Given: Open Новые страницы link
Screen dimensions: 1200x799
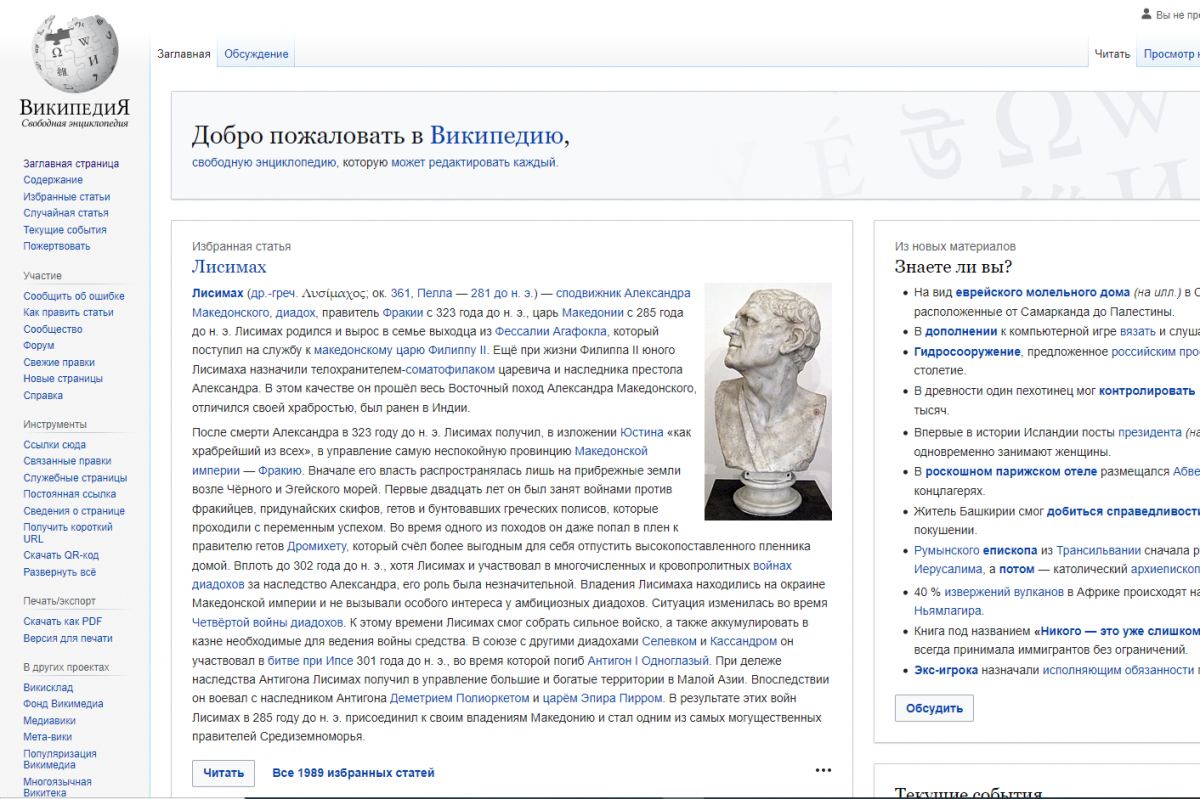Looking at the screenshot, I should (63, 379).
